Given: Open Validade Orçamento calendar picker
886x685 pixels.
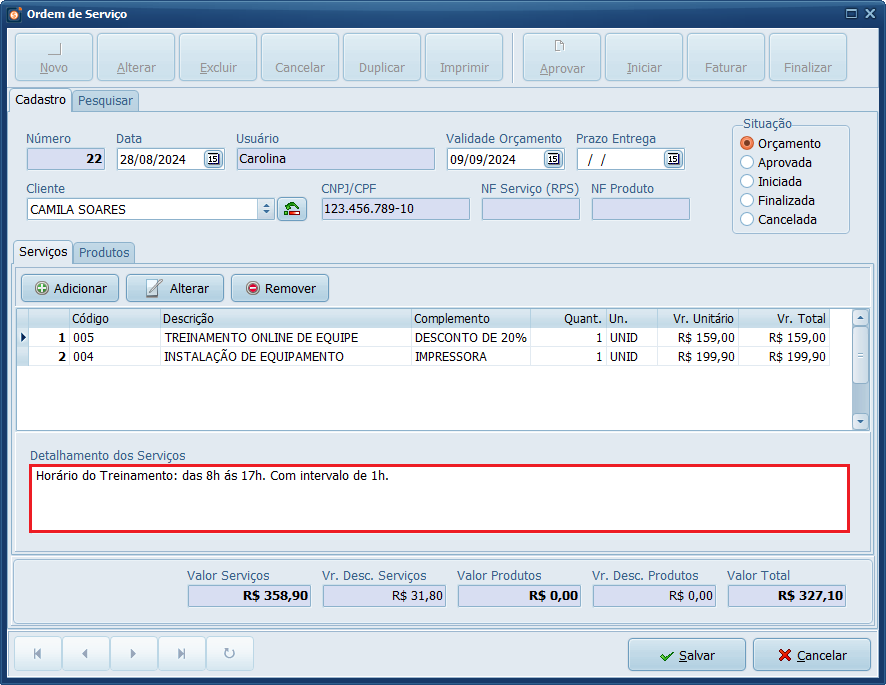Looking at the screenshot, I should (x=553, y=159).
